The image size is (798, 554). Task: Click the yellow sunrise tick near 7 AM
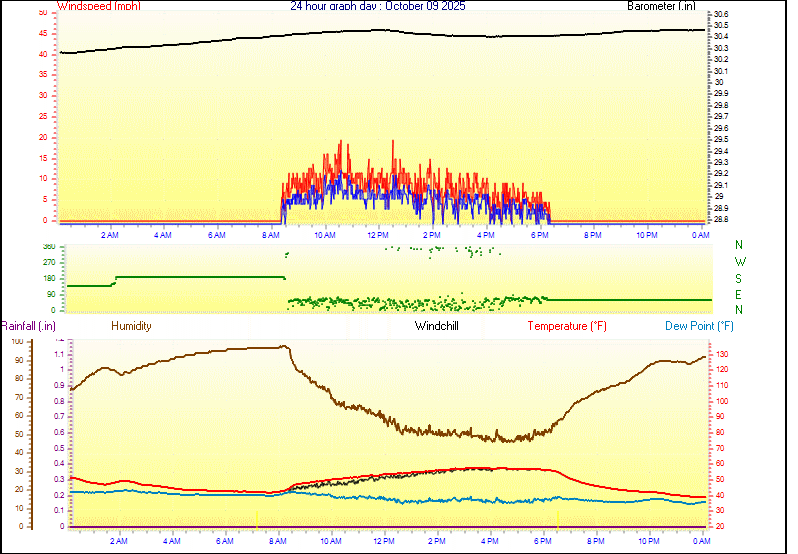tap(257, 521)
